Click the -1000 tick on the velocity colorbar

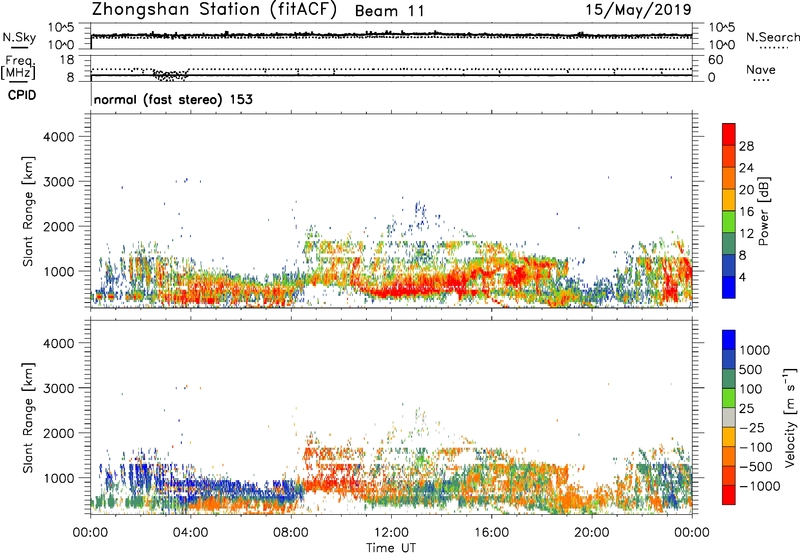pyautogui.click(x=759, y=486)
